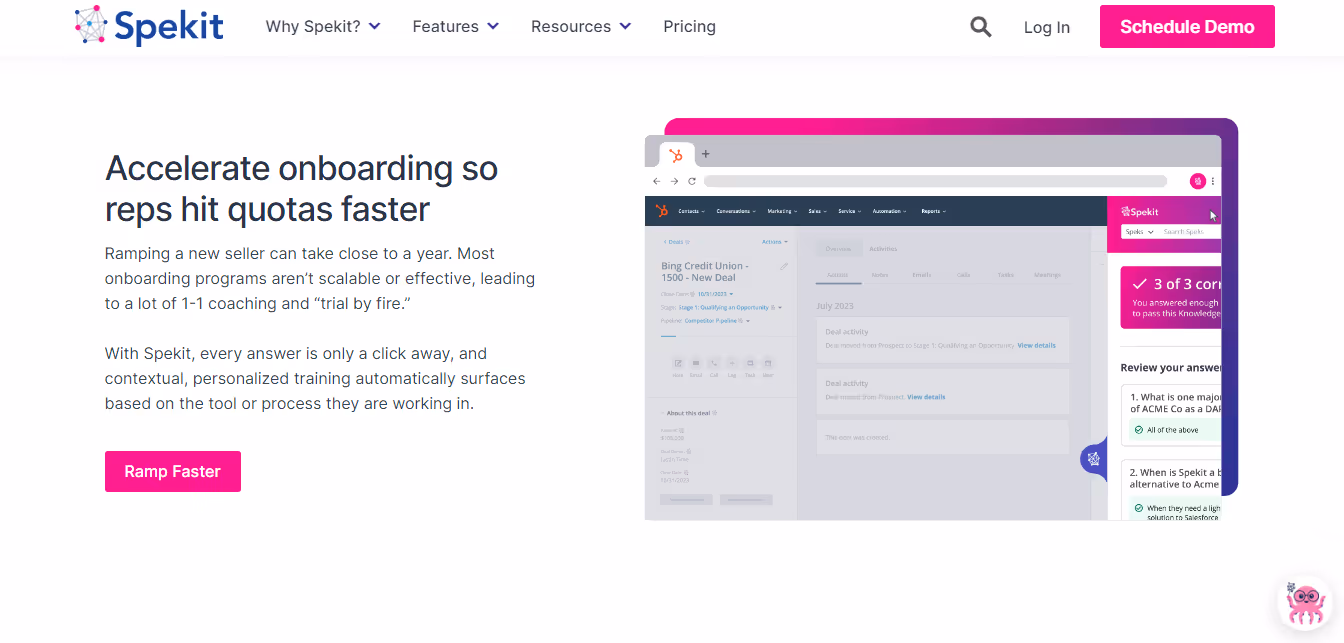The image size is (1344, 643).
Task: Click the first View details link in demo
Action: point(1036,345)
